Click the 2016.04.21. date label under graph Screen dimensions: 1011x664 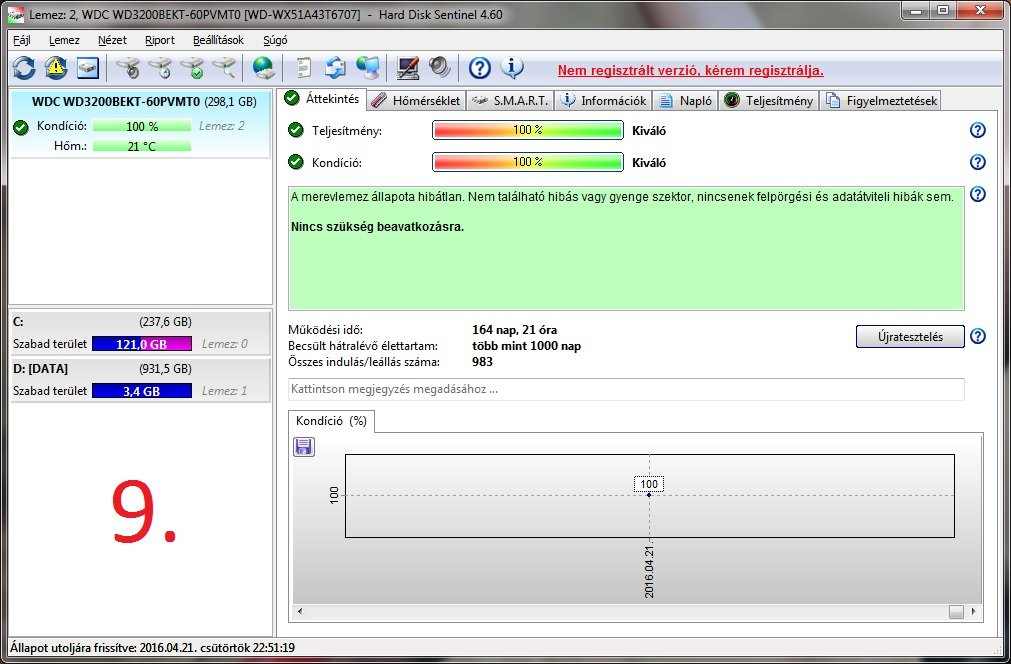(649, 571)
